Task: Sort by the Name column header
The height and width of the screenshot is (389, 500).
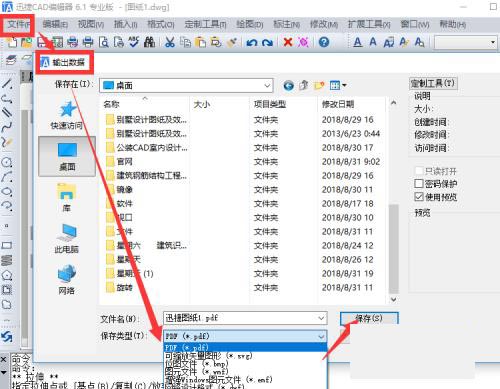Action: pyautogui.click(x=144, y=104)
